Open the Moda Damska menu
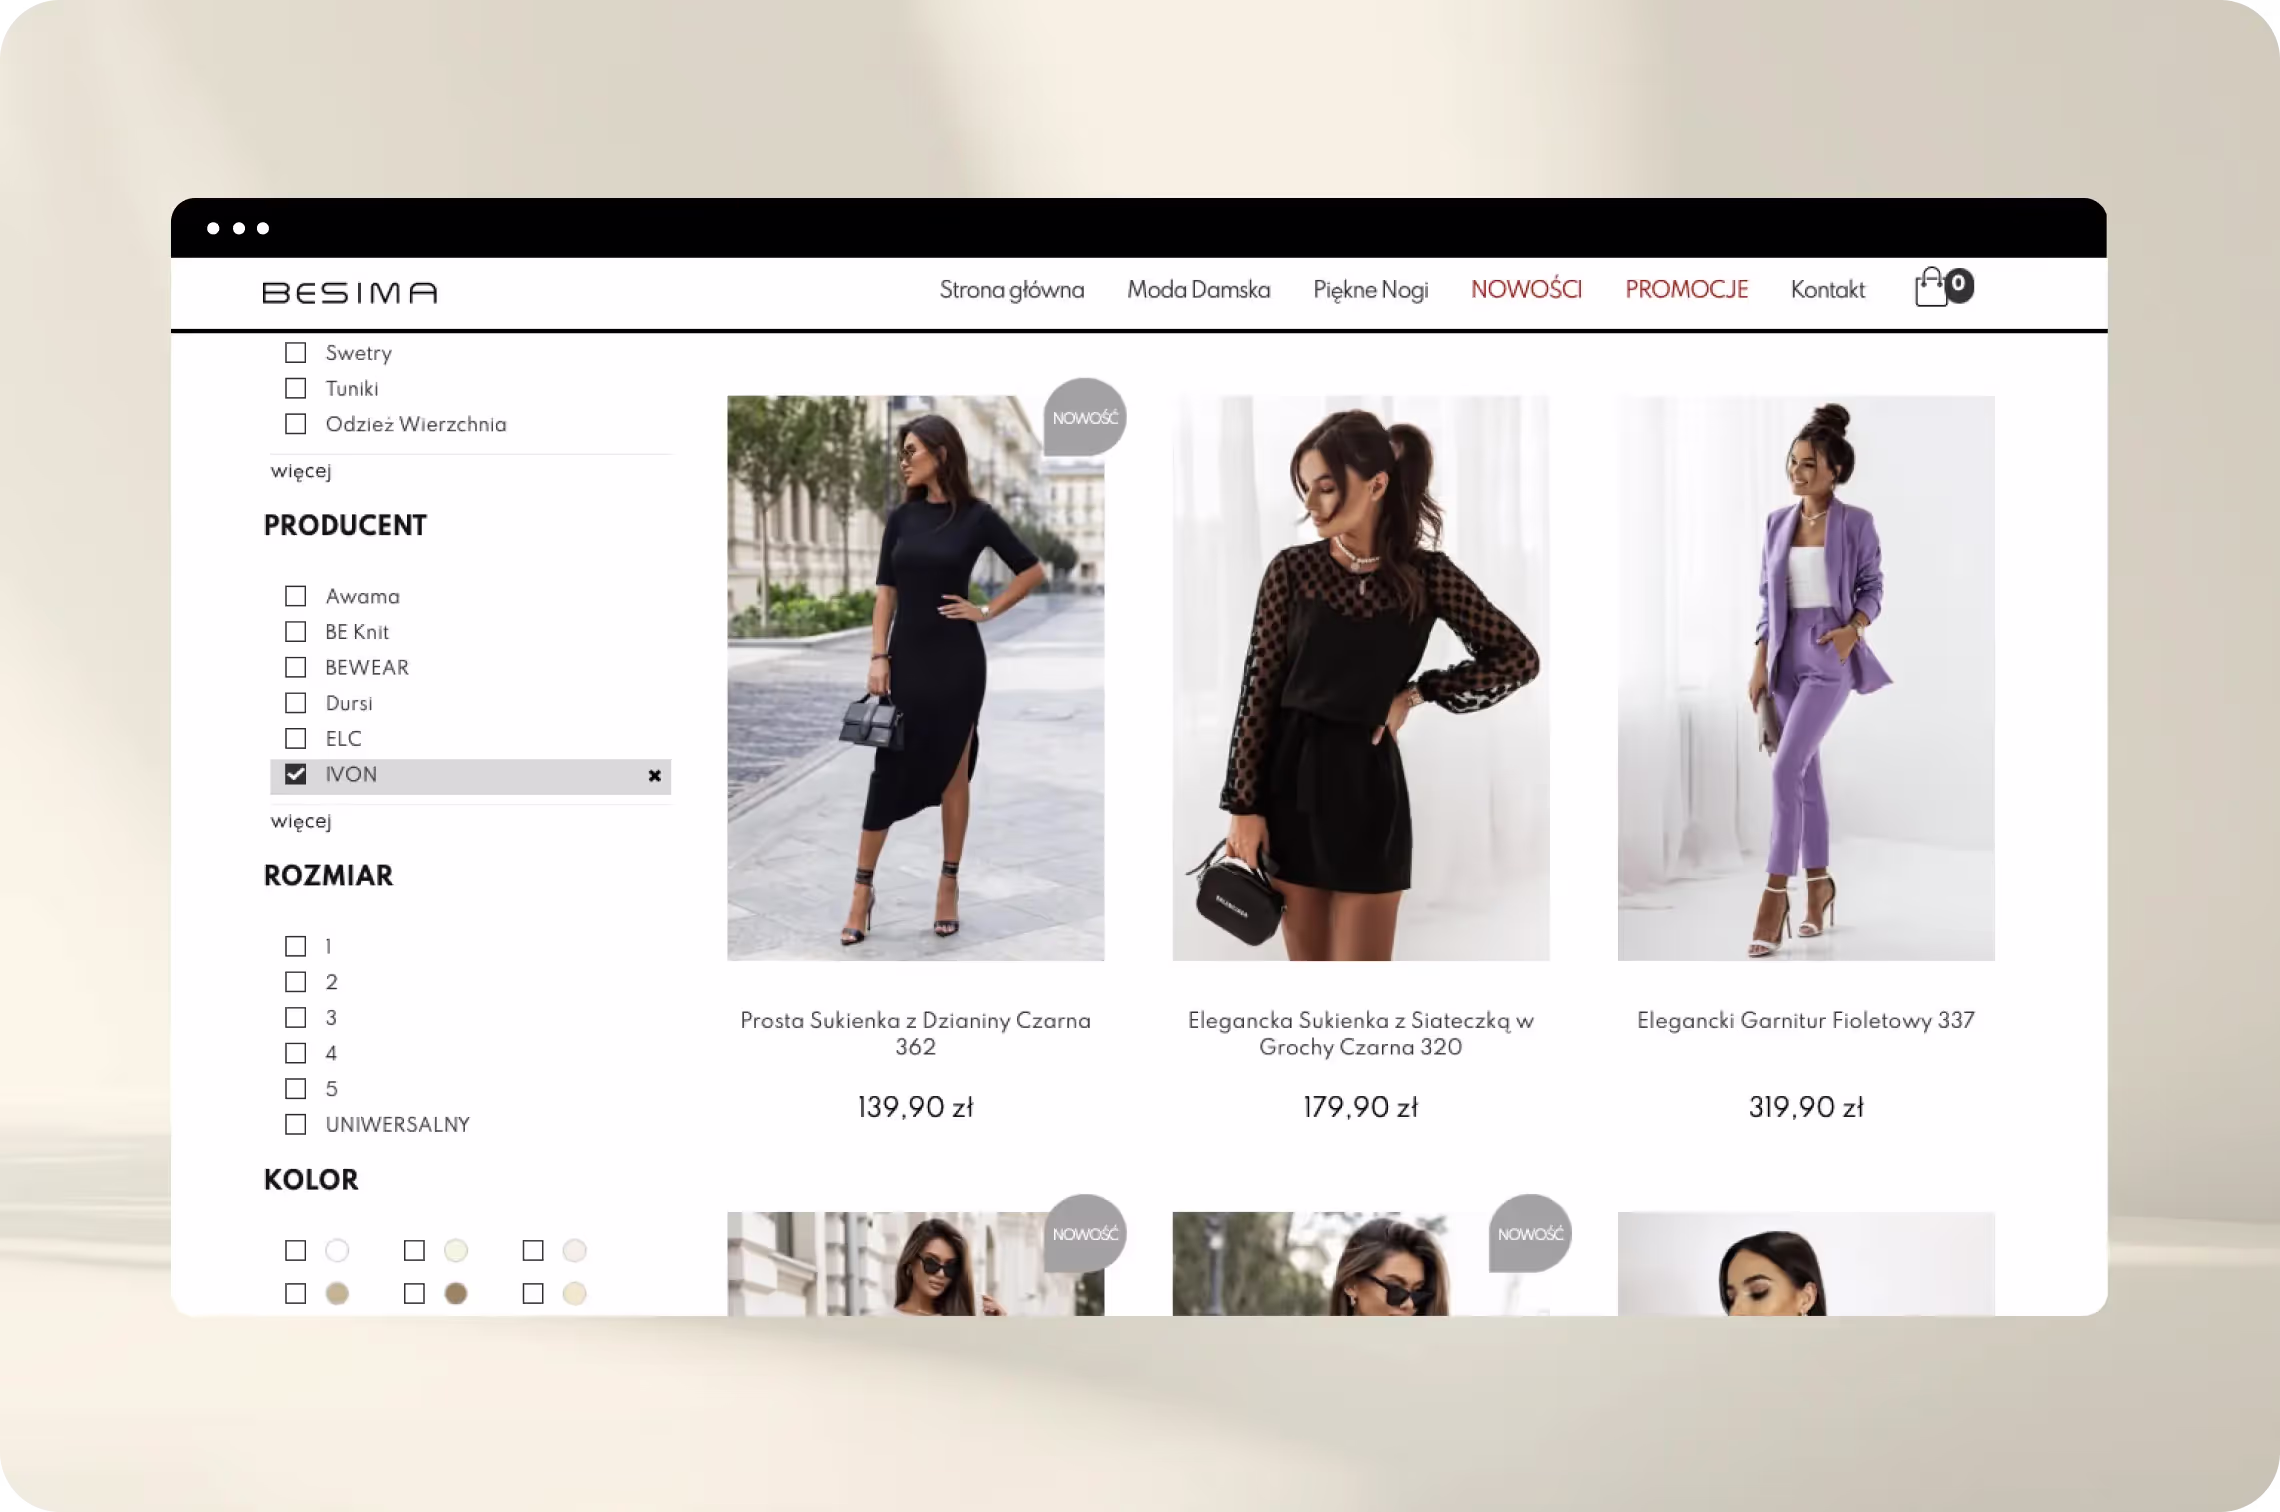 pos(1198,290)
